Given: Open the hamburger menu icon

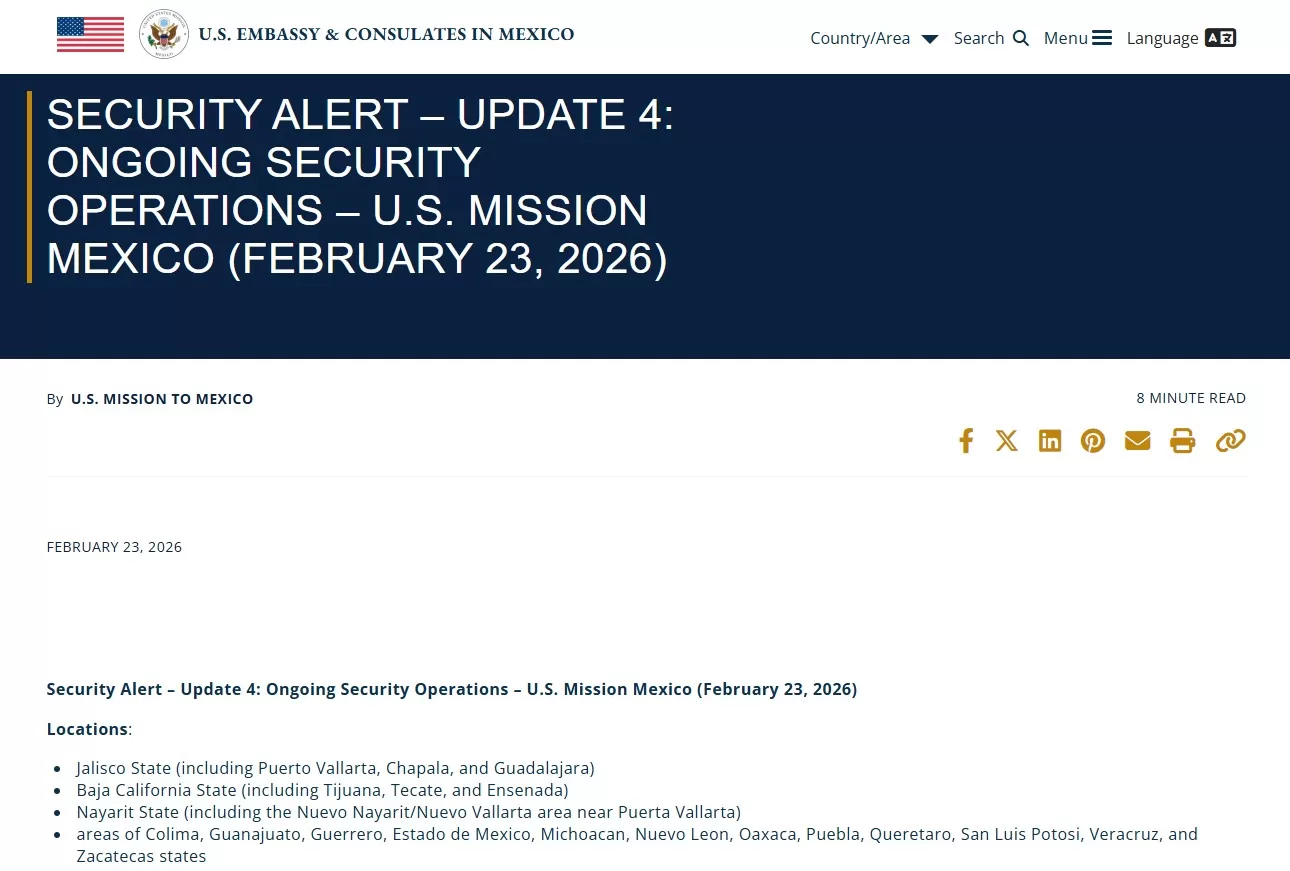Looking at the screenshot, I should [1102, 38].
